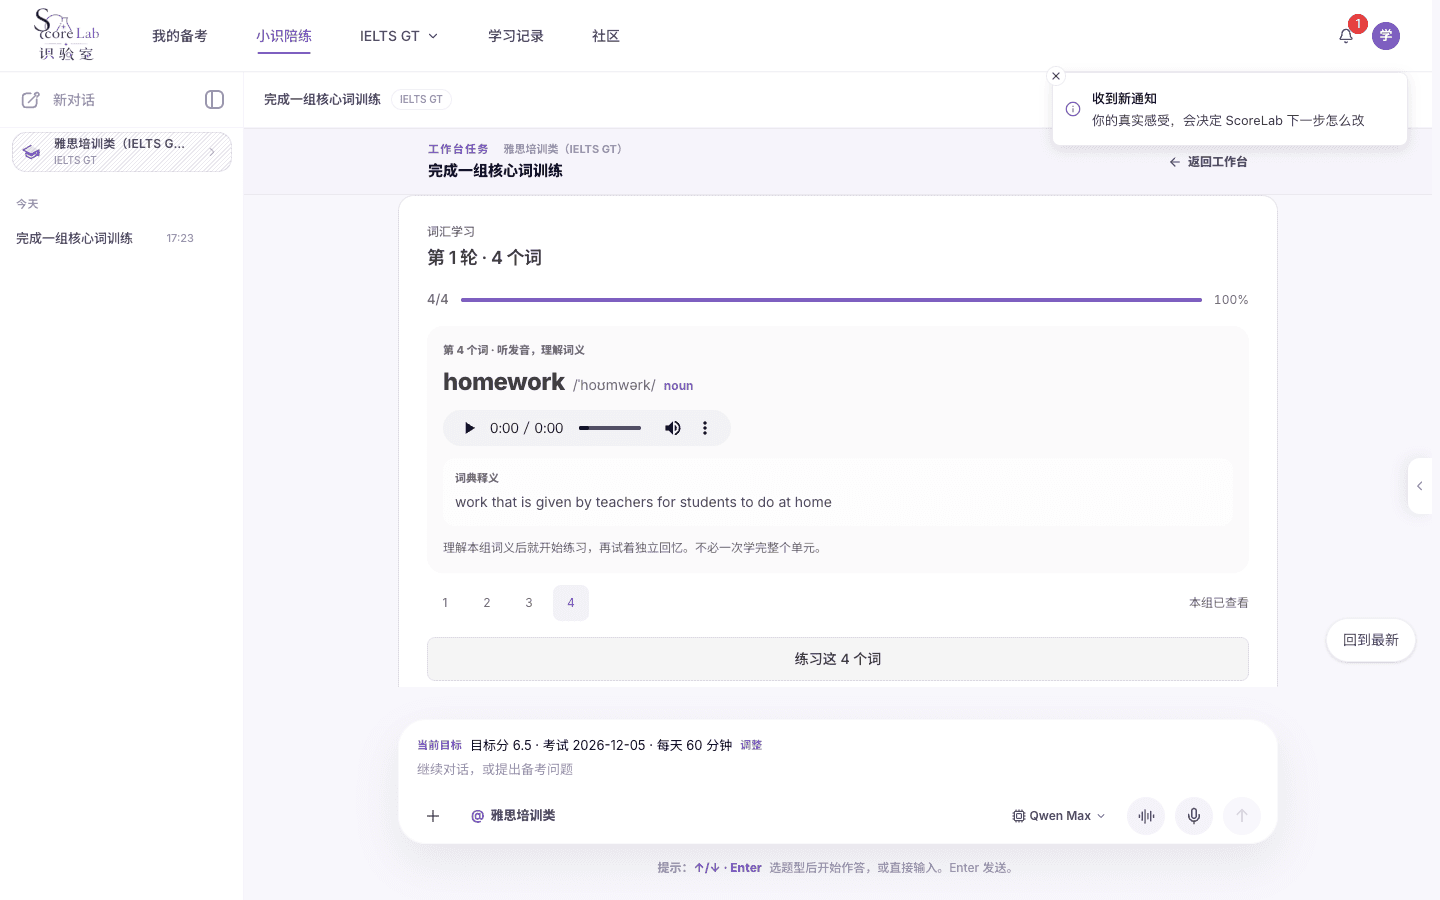Click the 收到新通知 info icon
Viewport: 1440px width, 900px height.
[1073, 109]
